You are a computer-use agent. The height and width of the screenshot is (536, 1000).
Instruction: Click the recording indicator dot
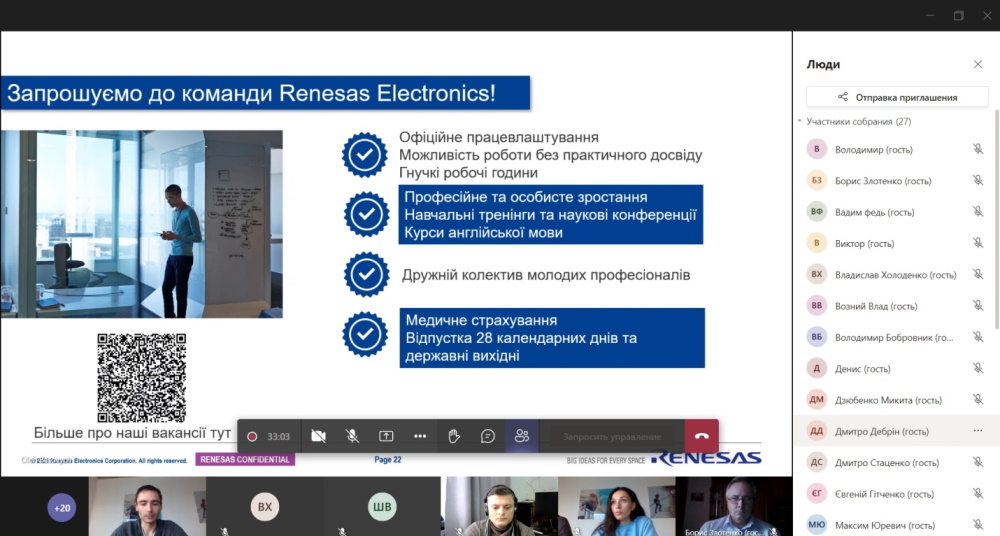point(252,436)
